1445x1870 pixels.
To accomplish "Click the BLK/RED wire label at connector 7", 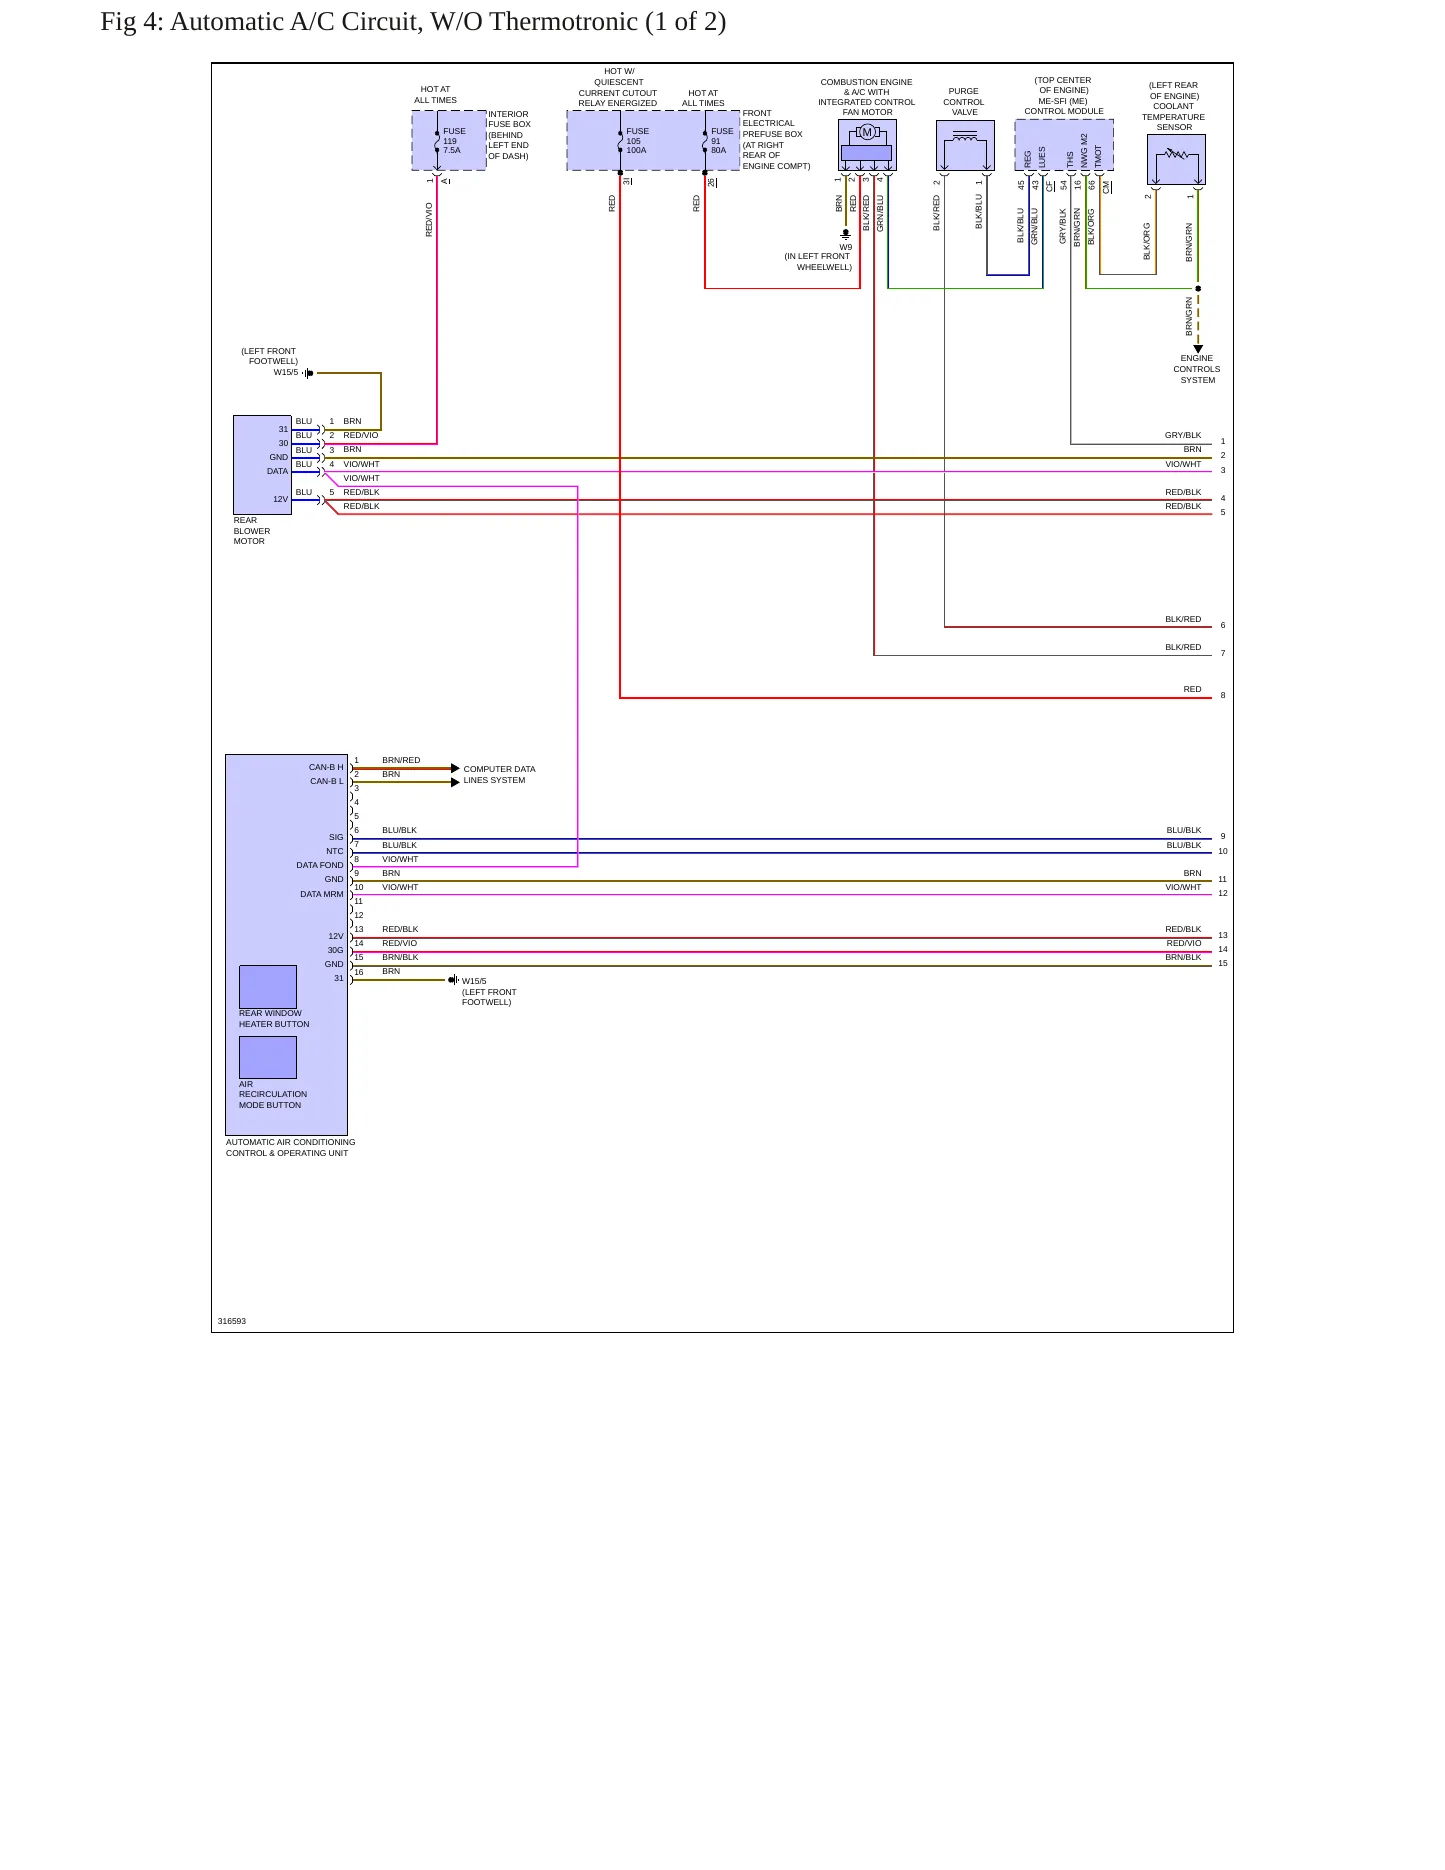I will click(x=1183, y=647).
